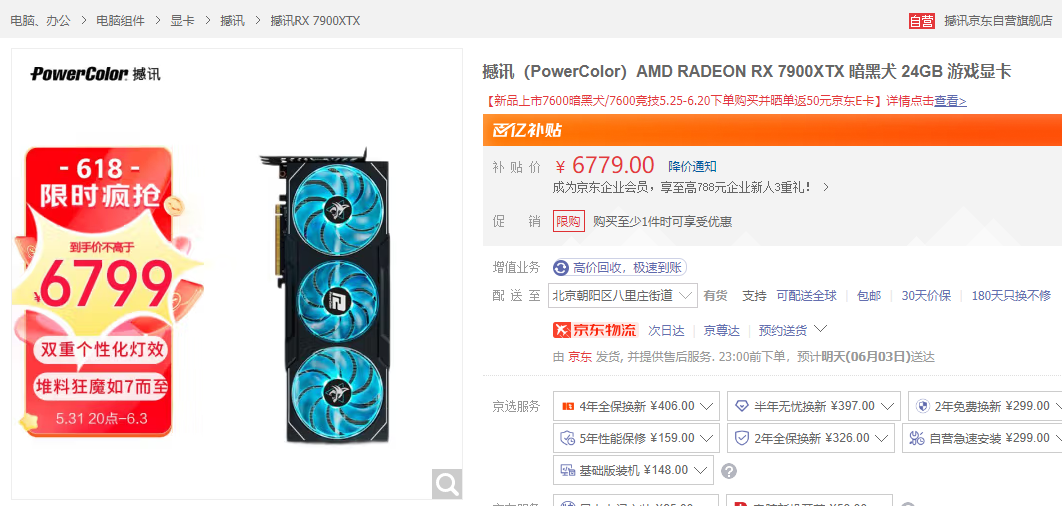
Task: Click the 限购 promotion tag
Action: point(569,222)
